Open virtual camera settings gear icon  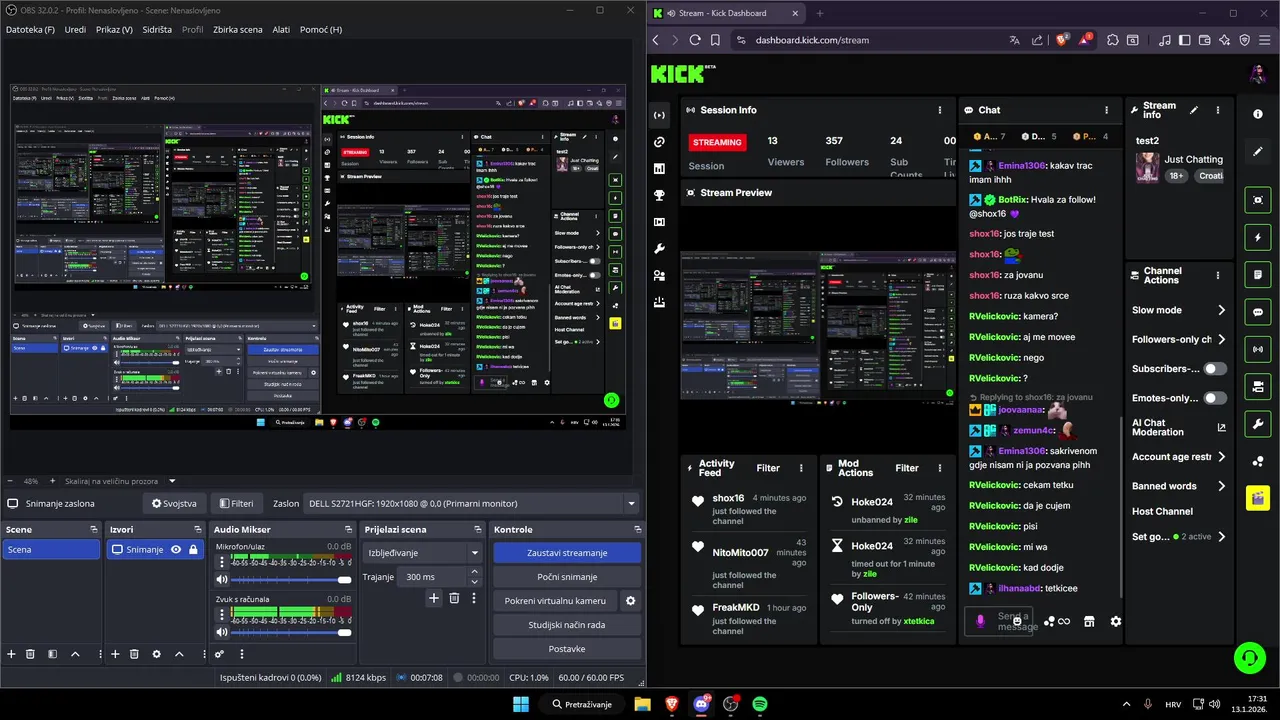click(630, 601)
